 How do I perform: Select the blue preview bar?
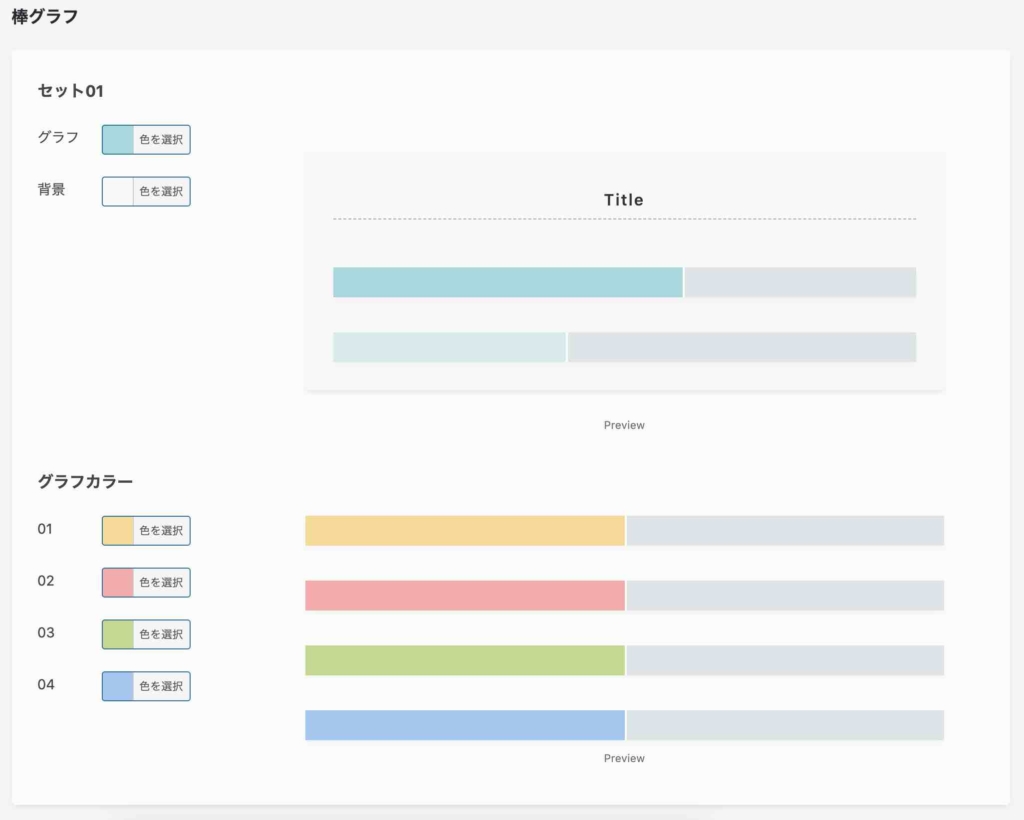click(x=464, y=726)
